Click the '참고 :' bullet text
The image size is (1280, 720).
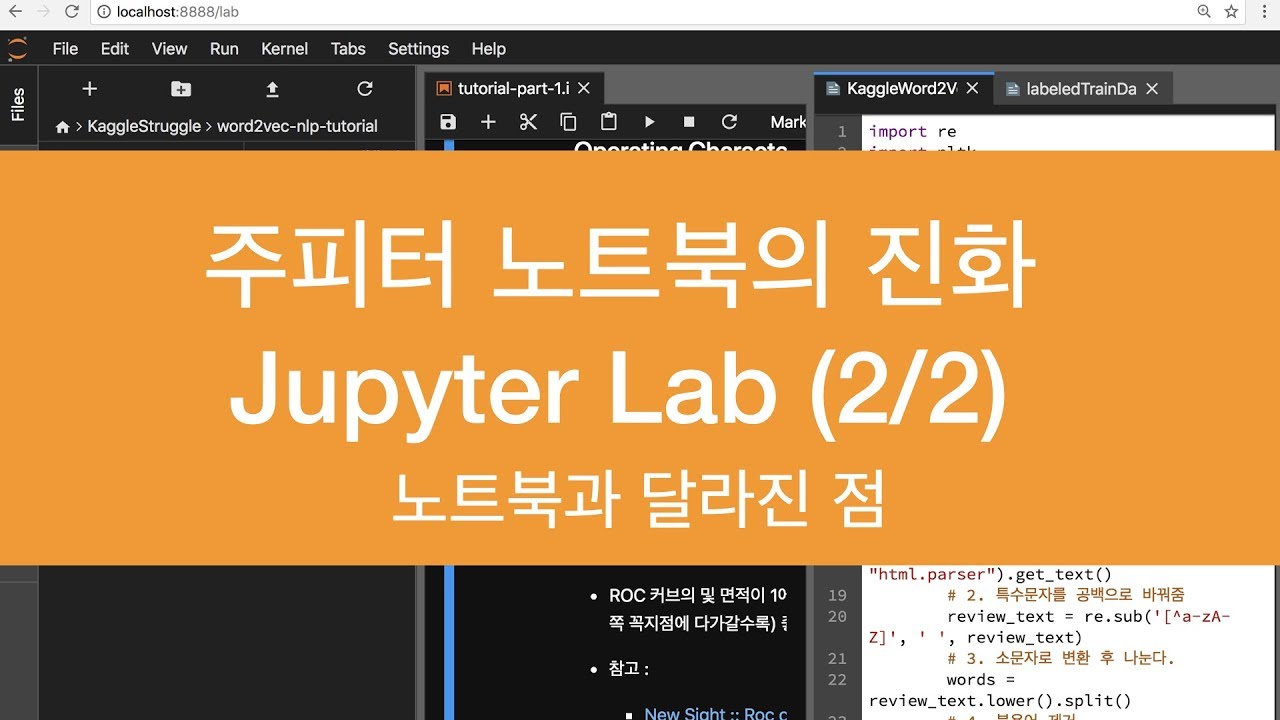[627, 668]
